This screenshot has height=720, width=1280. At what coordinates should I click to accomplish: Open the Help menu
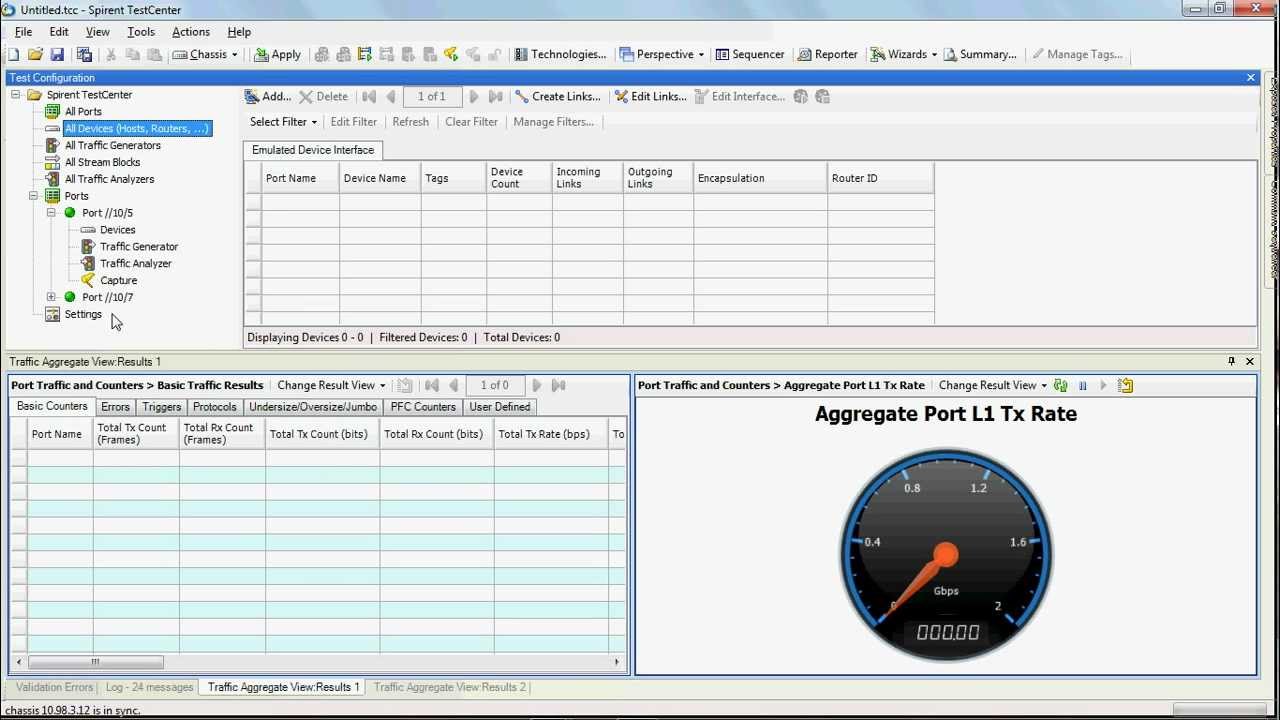[x=239, y=32]
